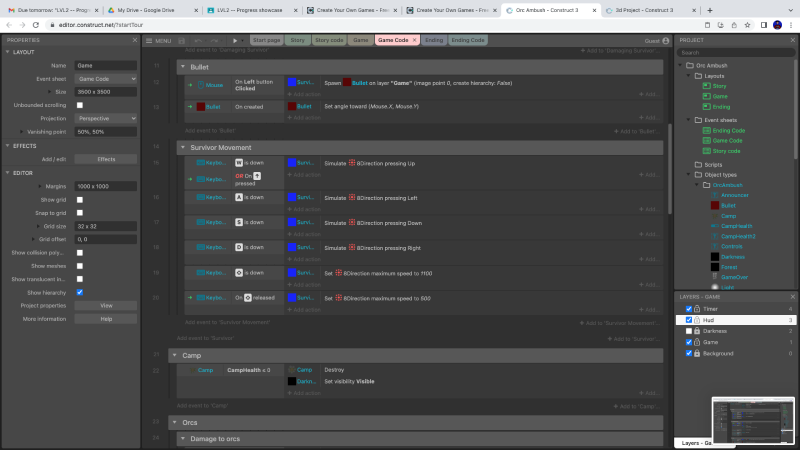Image resolution: width=800 pixels, height=450 pixels.
Task: Toggle the Timer layer visibility checkbox
Action: (688, 309)
